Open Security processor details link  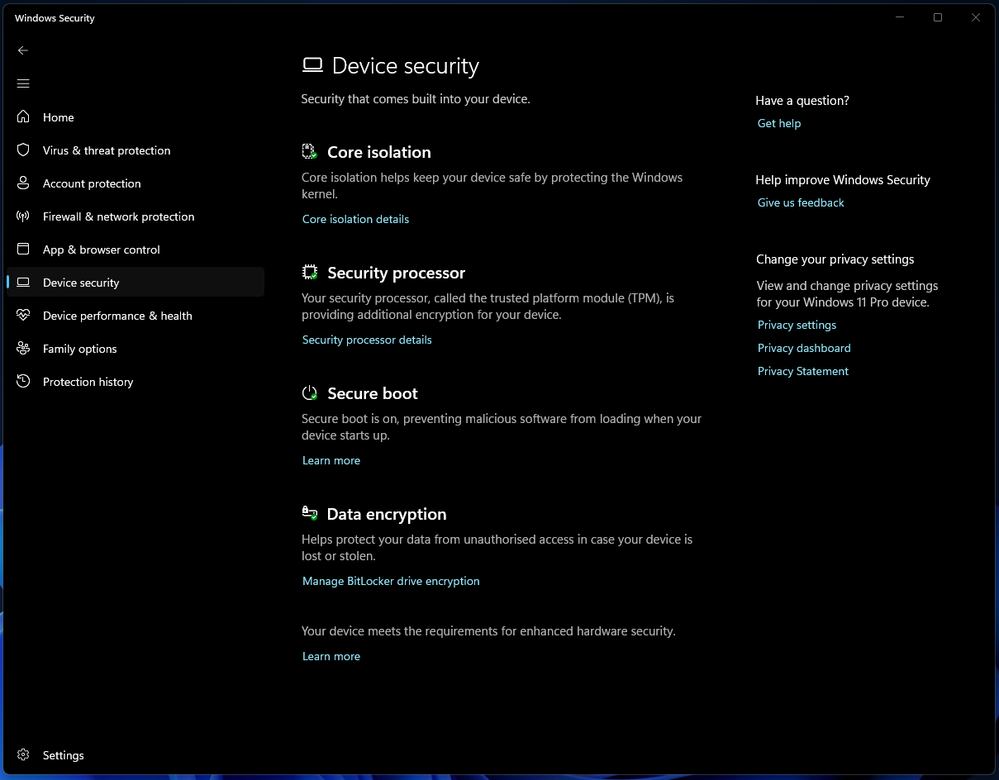[367, 340]
